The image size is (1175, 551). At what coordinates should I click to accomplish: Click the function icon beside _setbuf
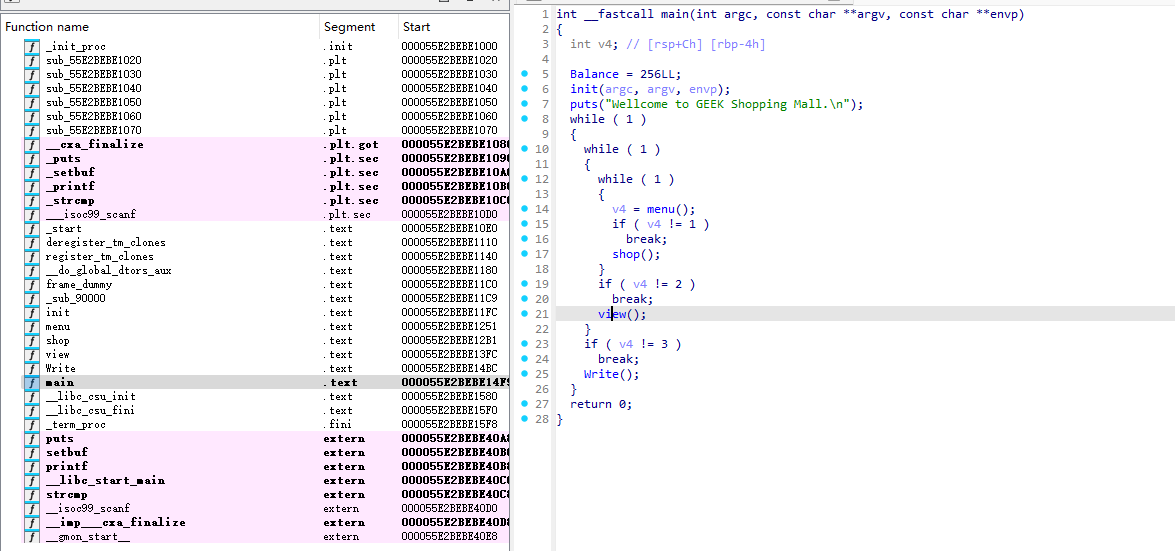(32, 172)
